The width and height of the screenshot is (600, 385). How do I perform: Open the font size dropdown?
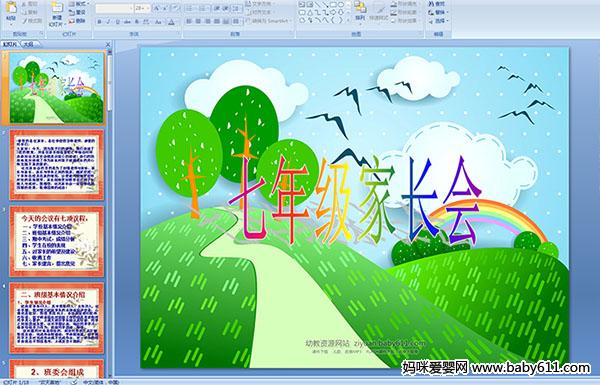pyautogui.click(x=148, y=8)
